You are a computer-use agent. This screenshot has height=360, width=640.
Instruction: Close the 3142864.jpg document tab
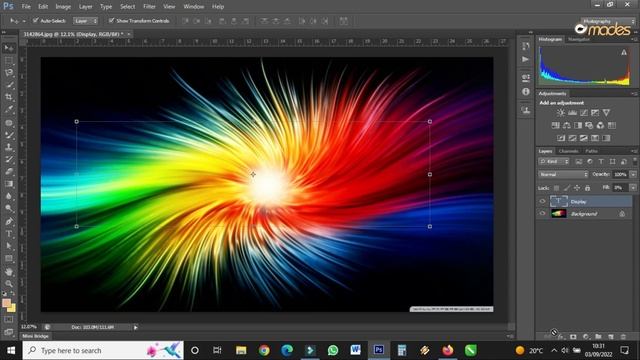(128, 34)
